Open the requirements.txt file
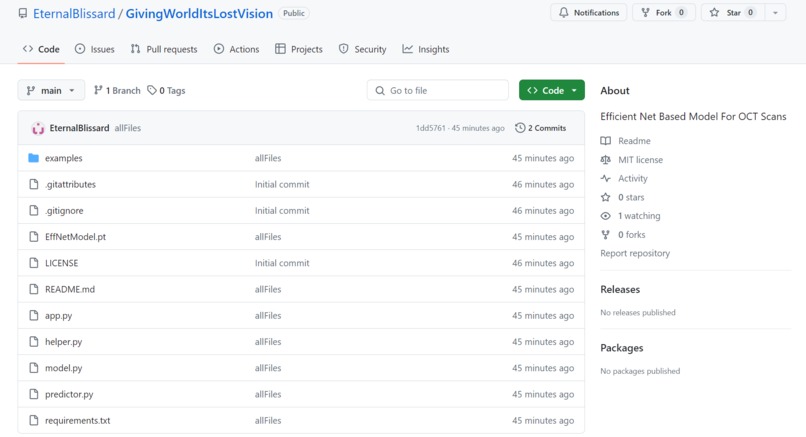 tap(78, 421)
